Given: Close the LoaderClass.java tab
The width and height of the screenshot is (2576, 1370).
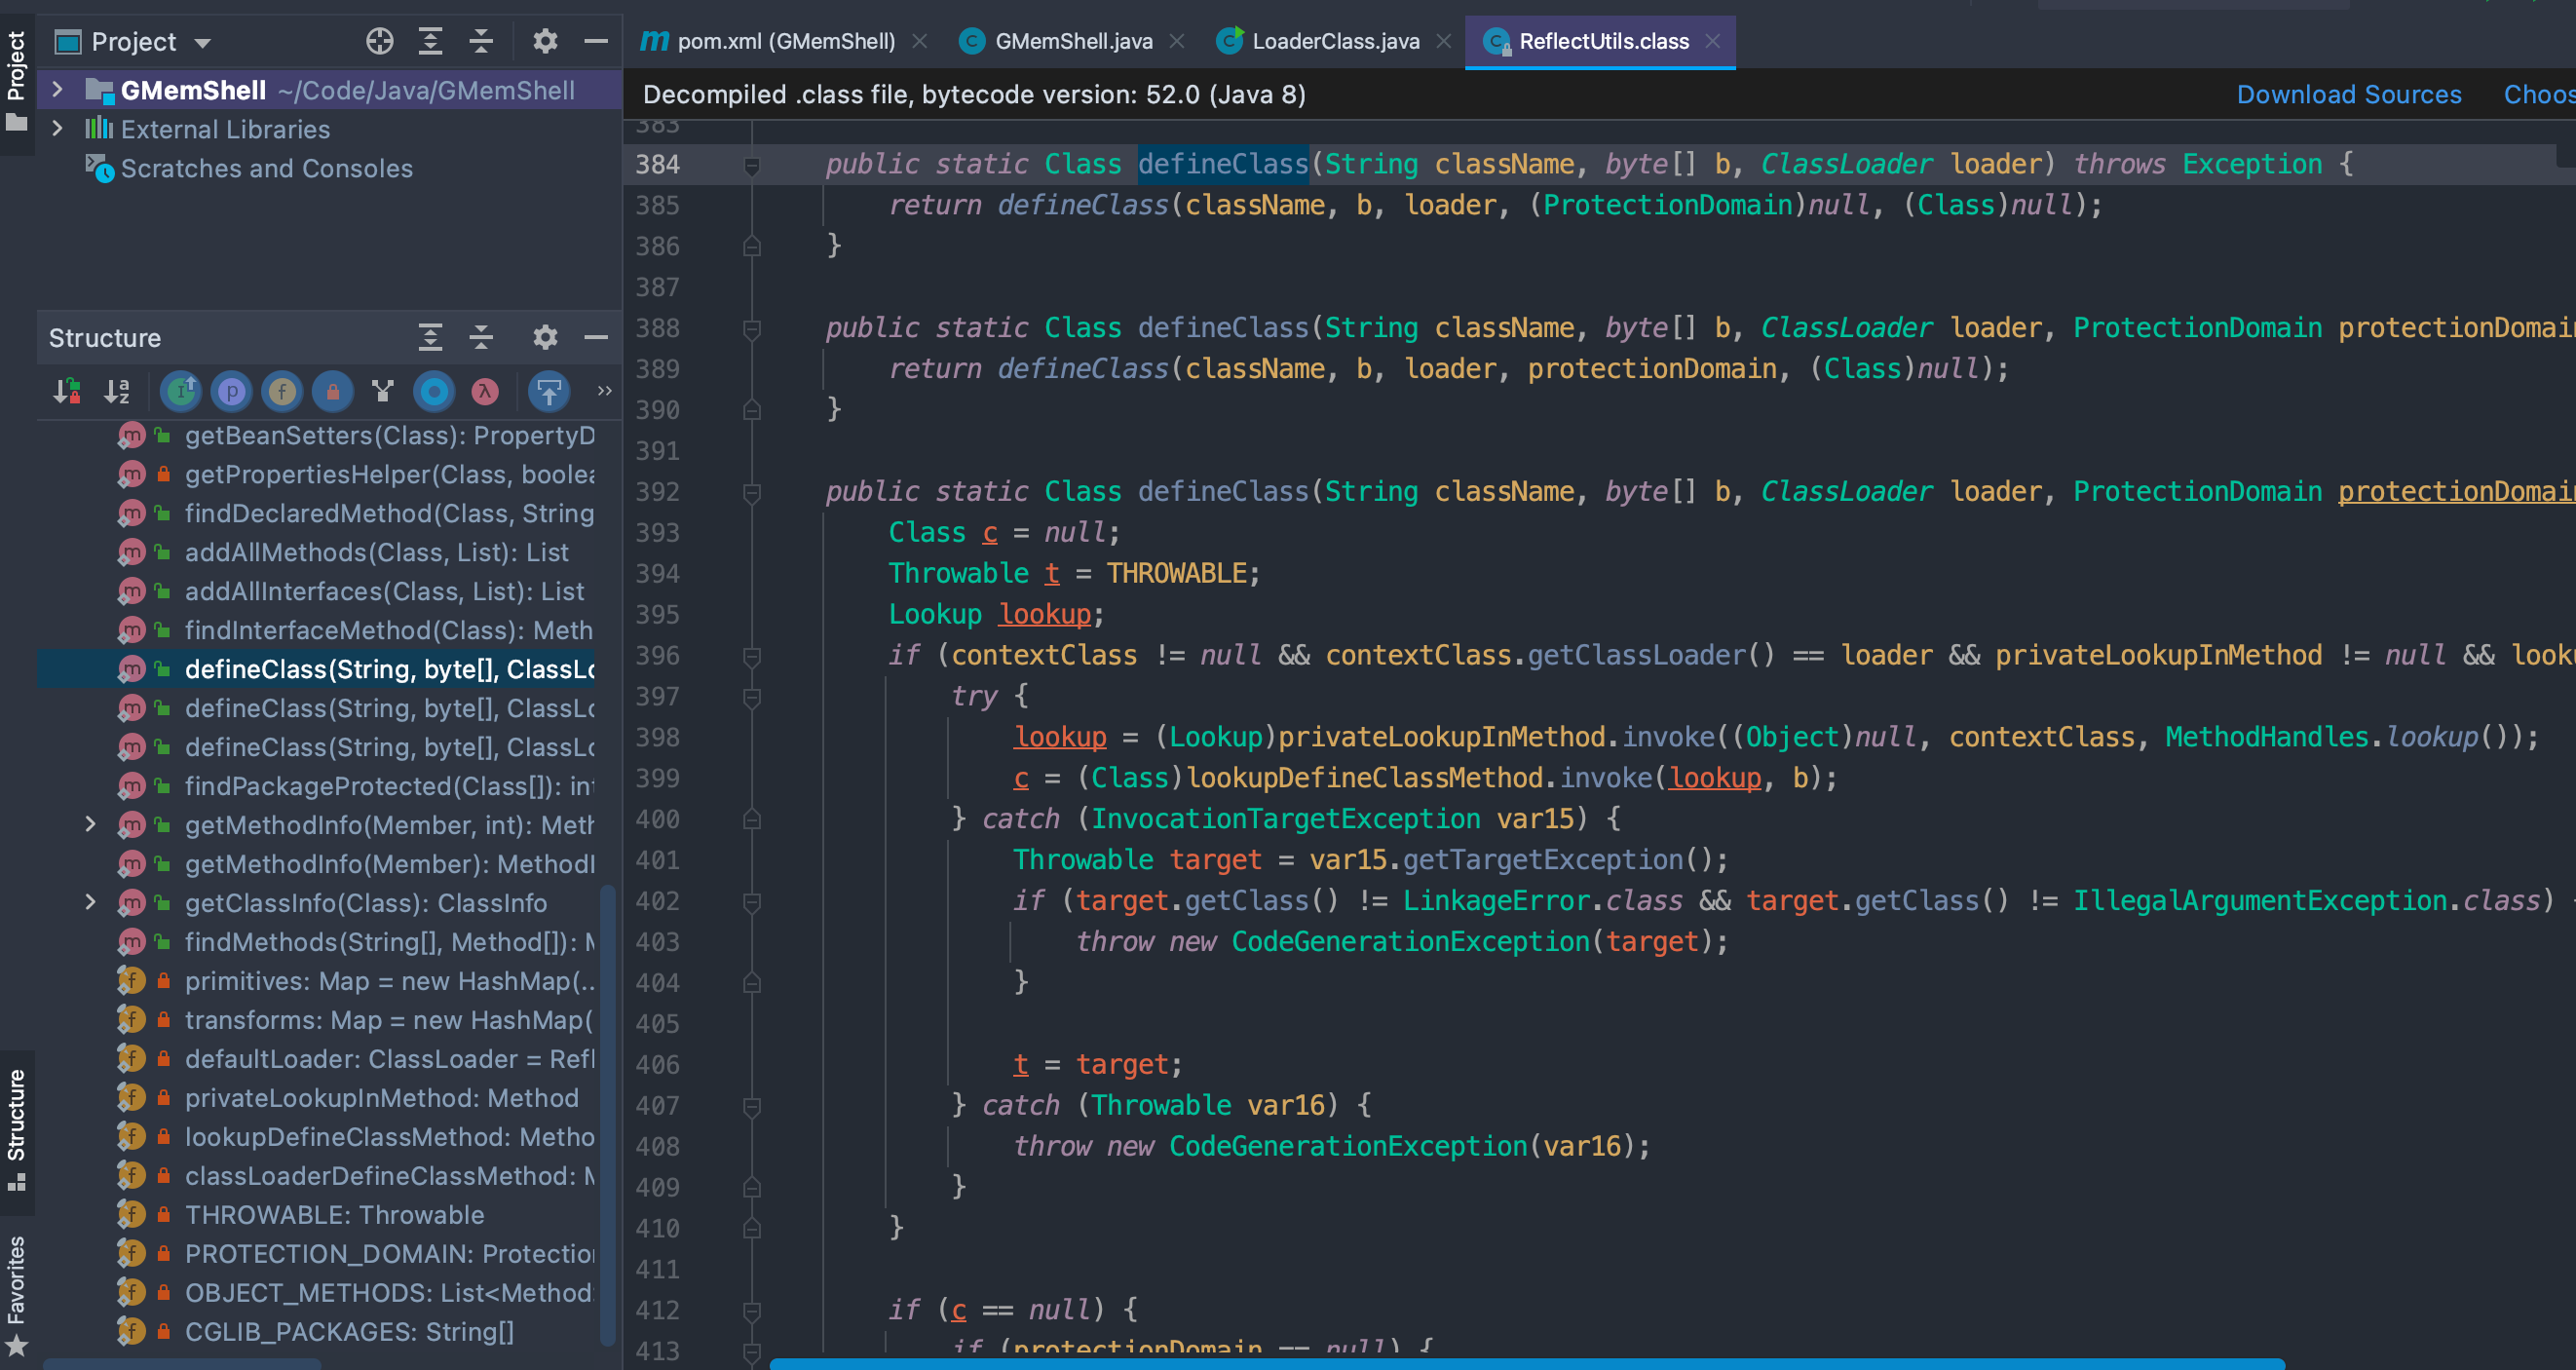Looking at the screenshot, I should [1444, 41].
